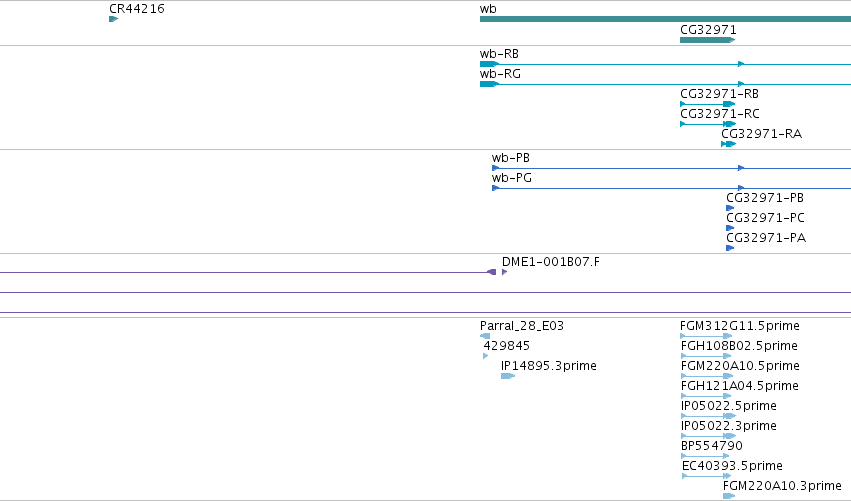
Task: Click the CG32971-PA protein glyph
Action: 730,248
